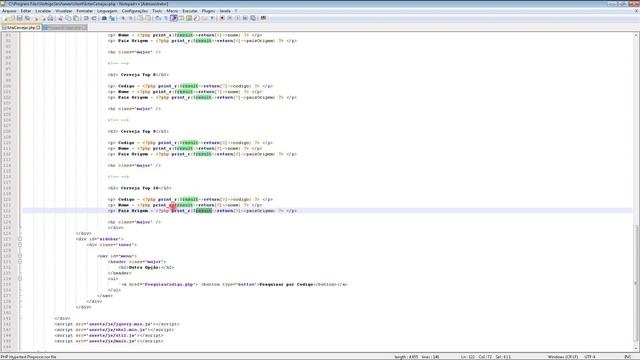This screenshot has width=640, height=360.
Task: Close the listaCervejas.php tab
Action: tap(38, 28)
